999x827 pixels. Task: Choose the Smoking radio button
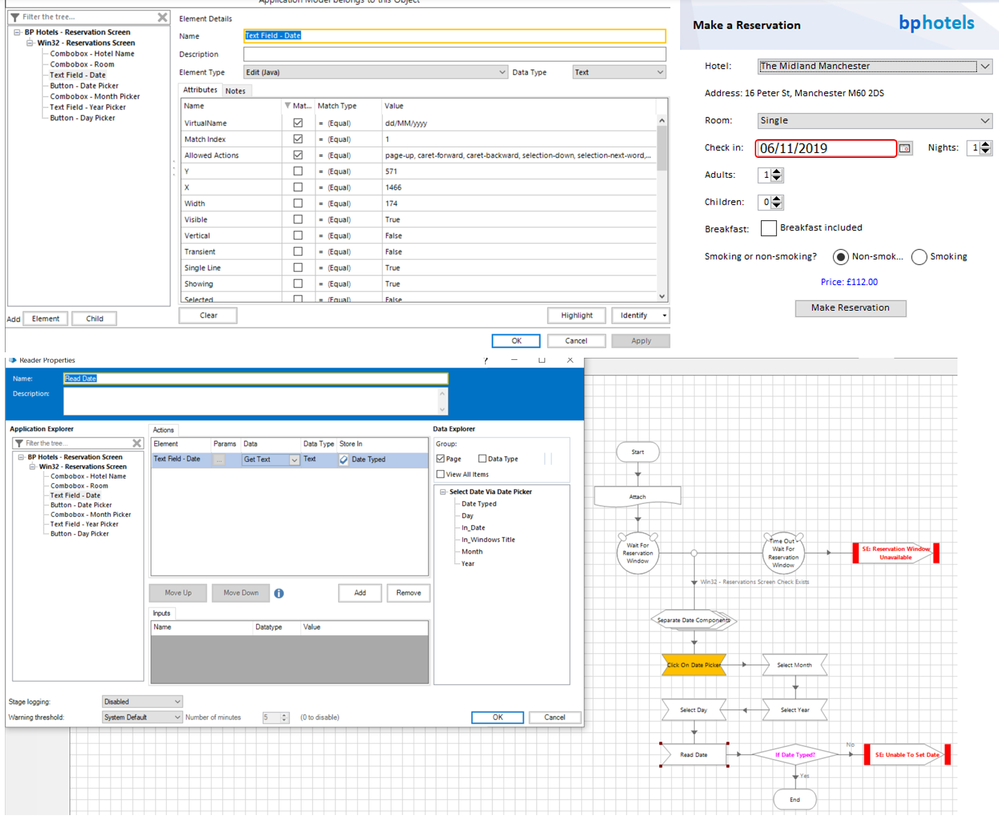pos(919,257)
